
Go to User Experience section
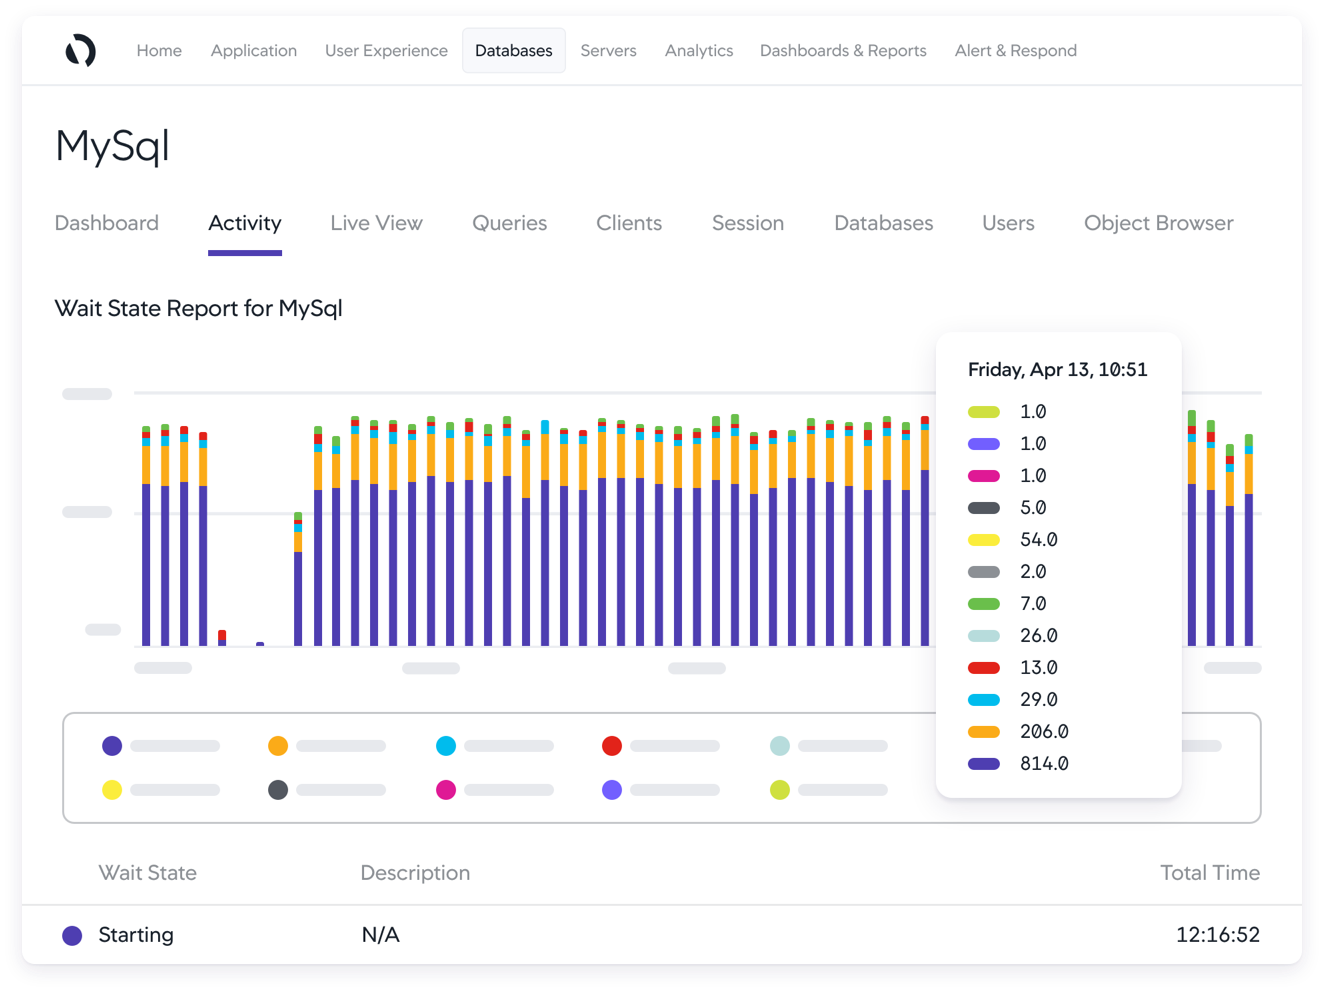(x=386, y=51)
